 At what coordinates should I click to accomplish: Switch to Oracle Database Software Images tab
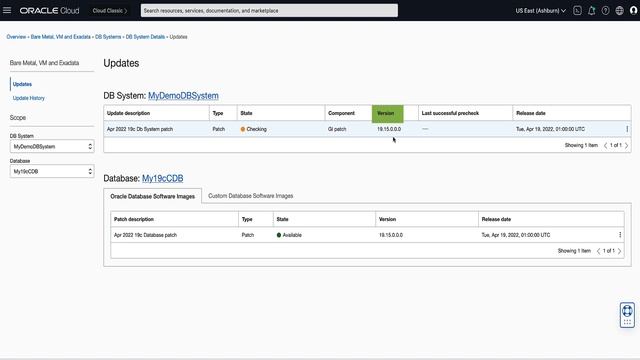[153, 196]
